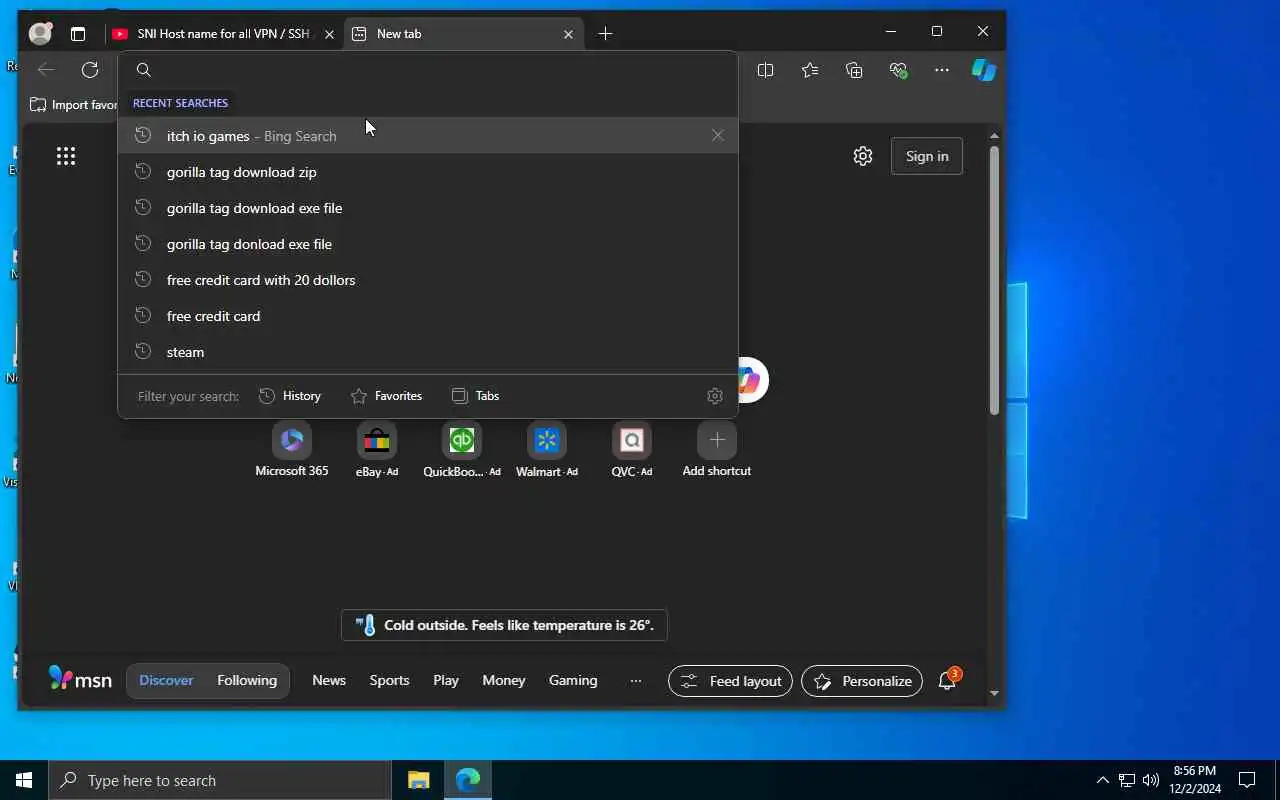Click the Edge taskbar icon
This screenshot has height=800, width=1280.
[468, 780]
